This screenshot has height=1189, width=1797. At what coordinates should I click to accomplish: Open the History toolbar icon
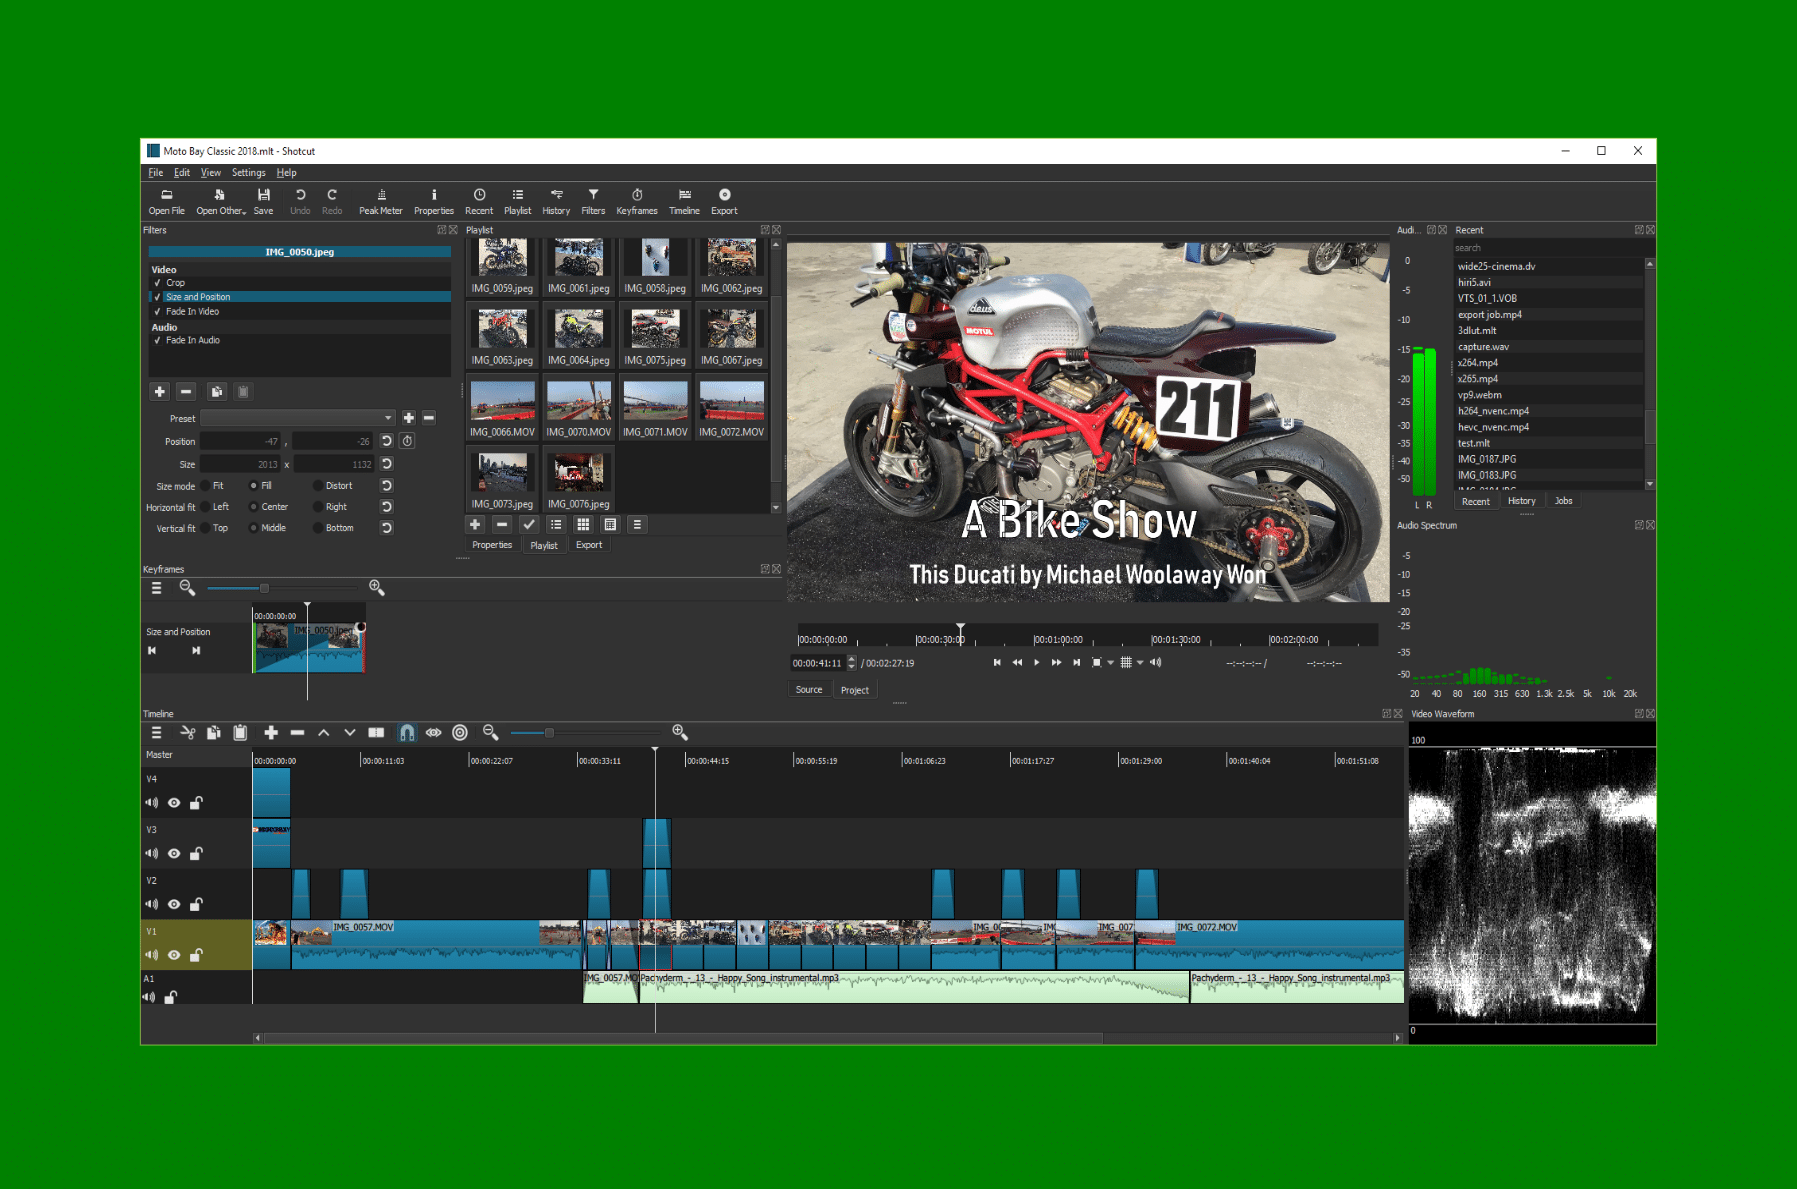556,201
